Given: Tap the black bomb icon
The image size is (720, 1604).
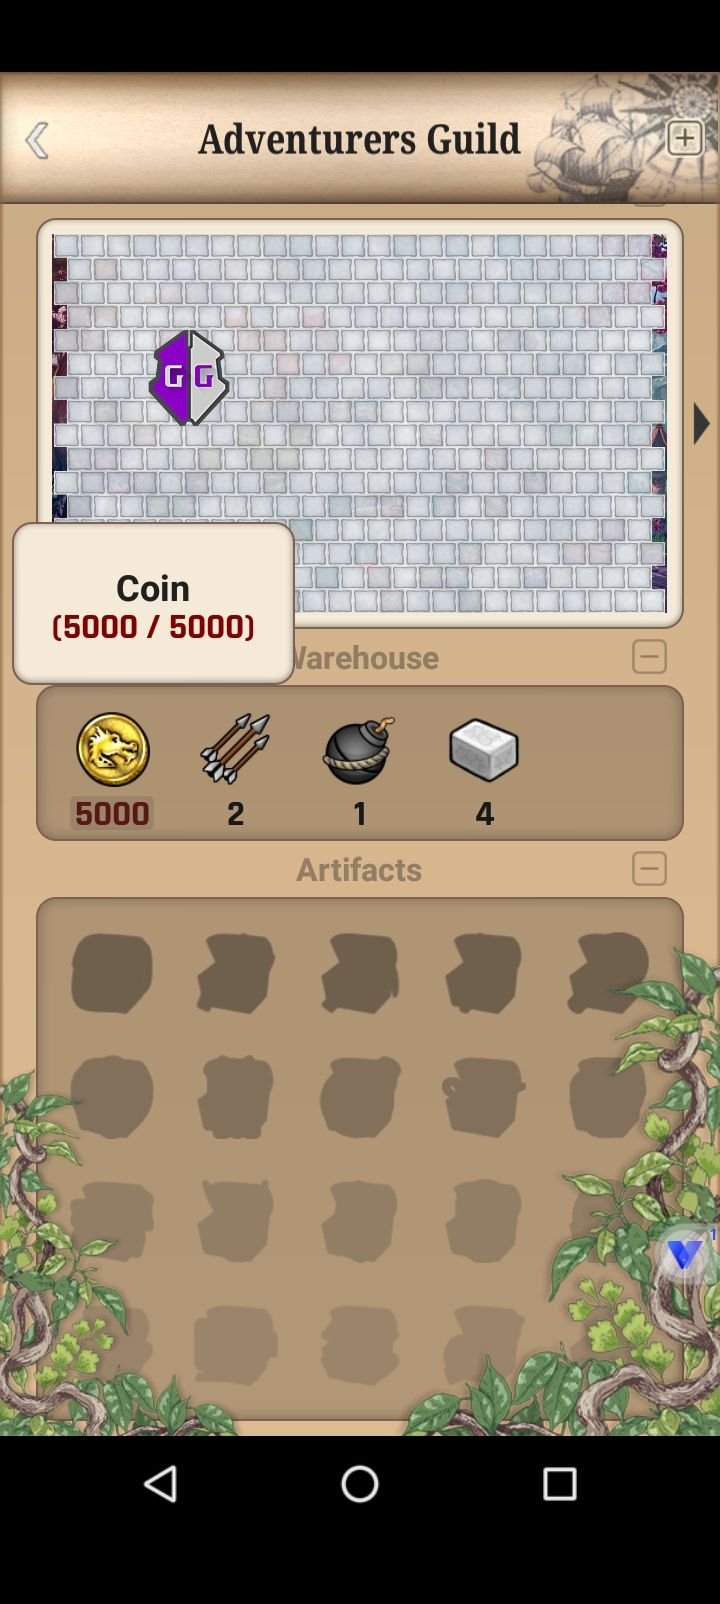Looking at the screenshot, I should (359, 750).
